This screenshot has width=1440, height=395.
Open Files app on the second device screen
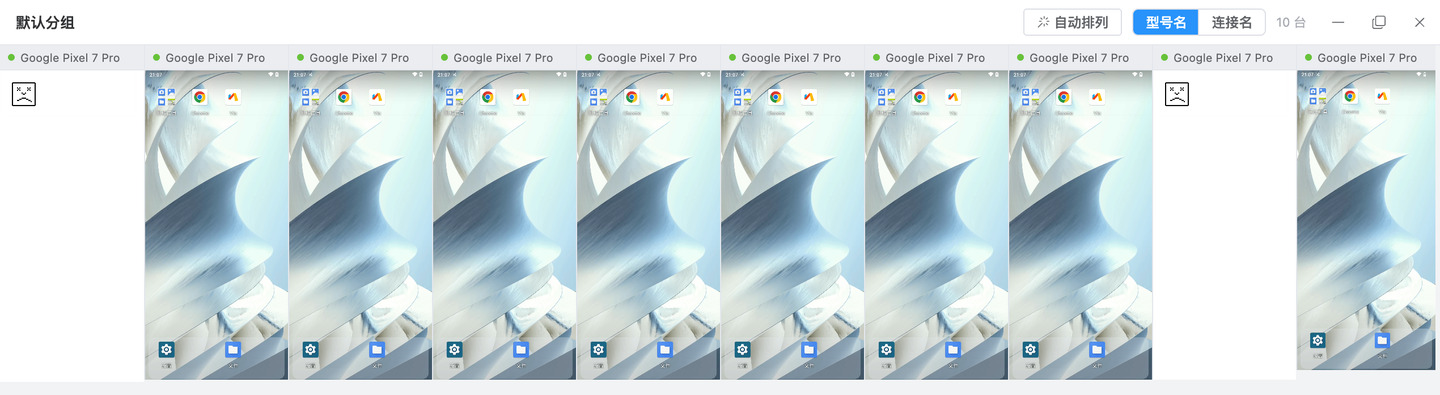click(x=233, y=349)
